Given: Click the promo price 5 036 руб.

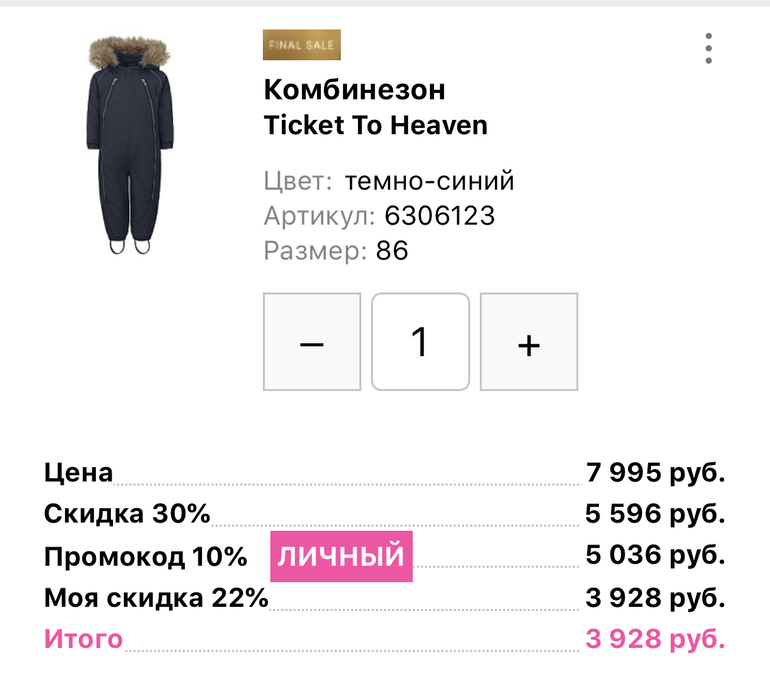Looking at the screenshot, I should click(x=655, y=556).
